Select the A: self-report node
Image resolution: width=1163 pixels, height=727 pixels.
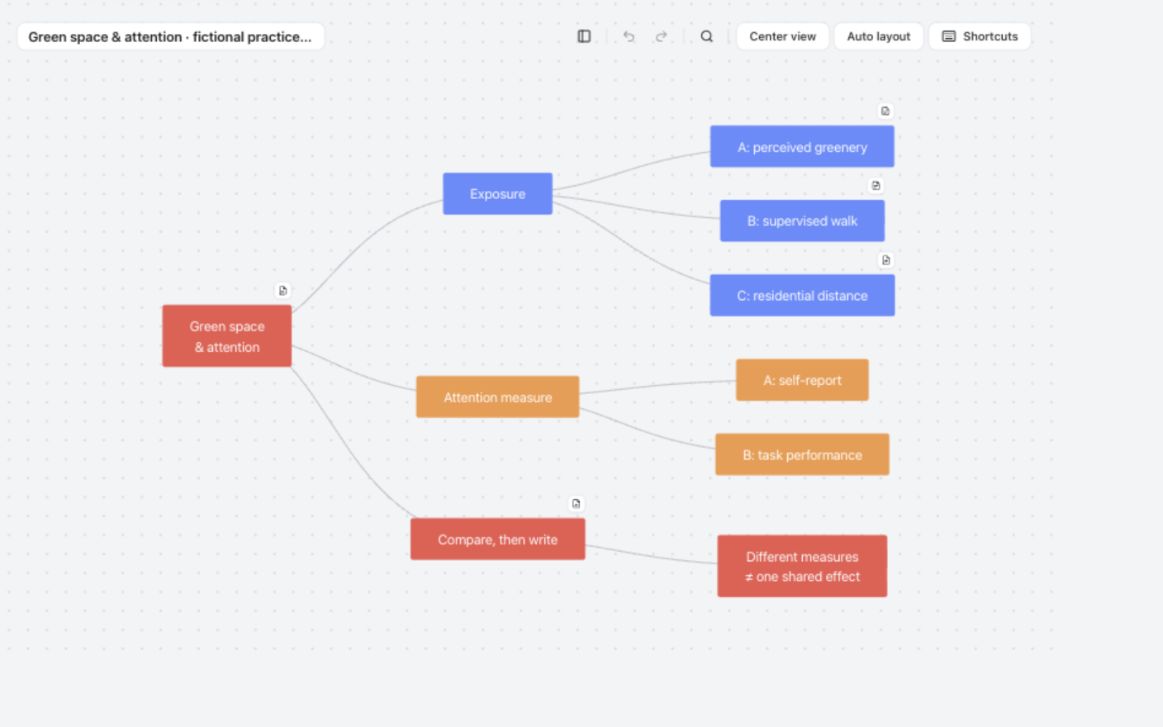coord(802,380)
